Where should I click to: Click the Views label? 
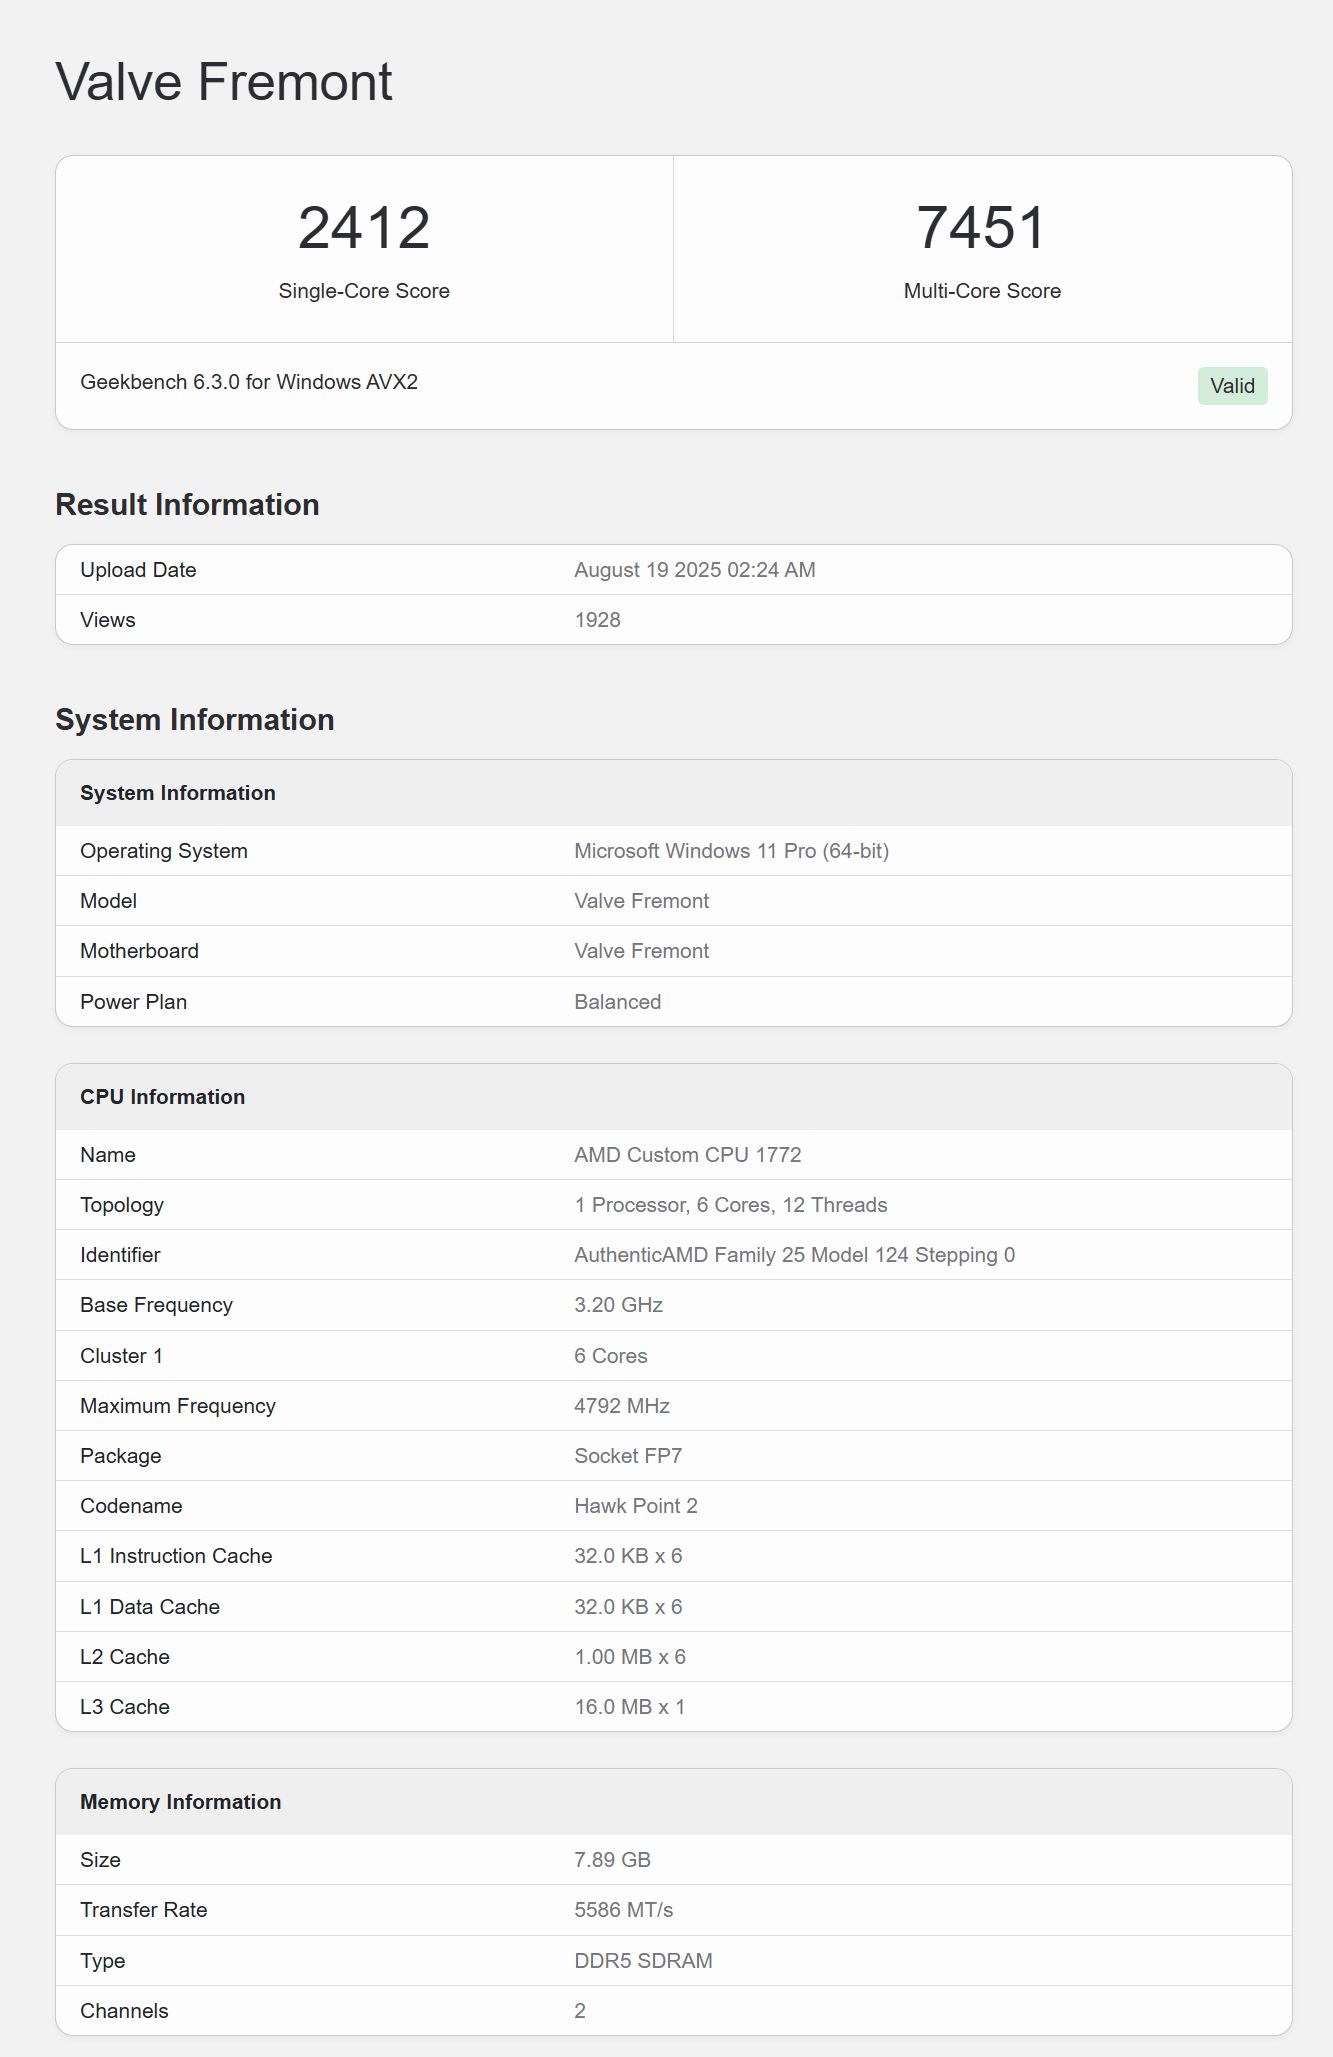[x=108, y=620]
